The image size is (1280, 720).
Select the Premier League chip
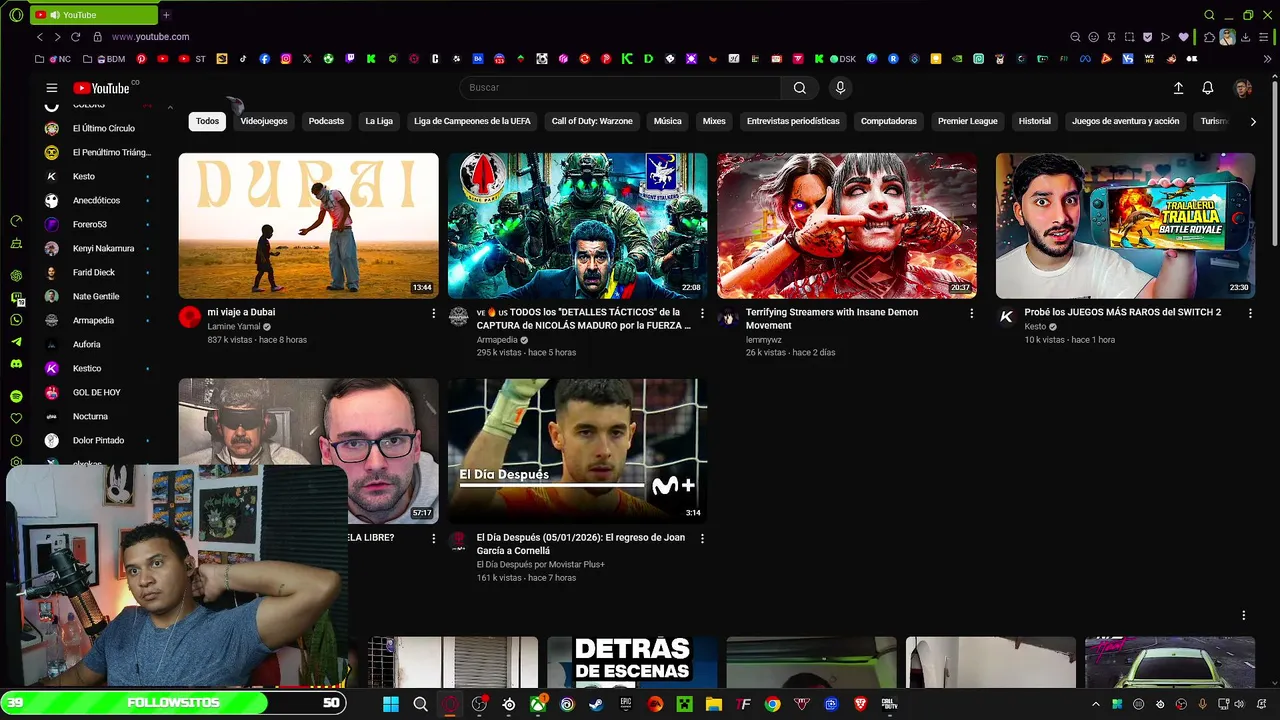pos(968,121)
